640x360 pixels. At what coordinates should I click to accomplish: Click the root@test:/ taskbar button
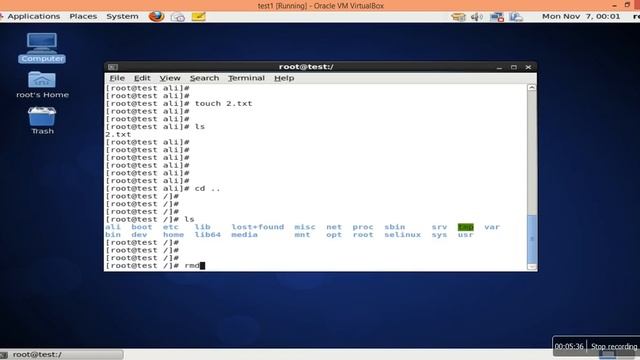tap(62, 354)
